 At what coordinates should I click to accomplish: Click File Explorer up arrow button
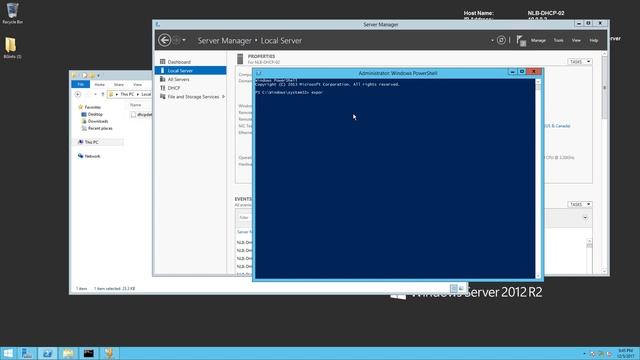tap(103, 94)
